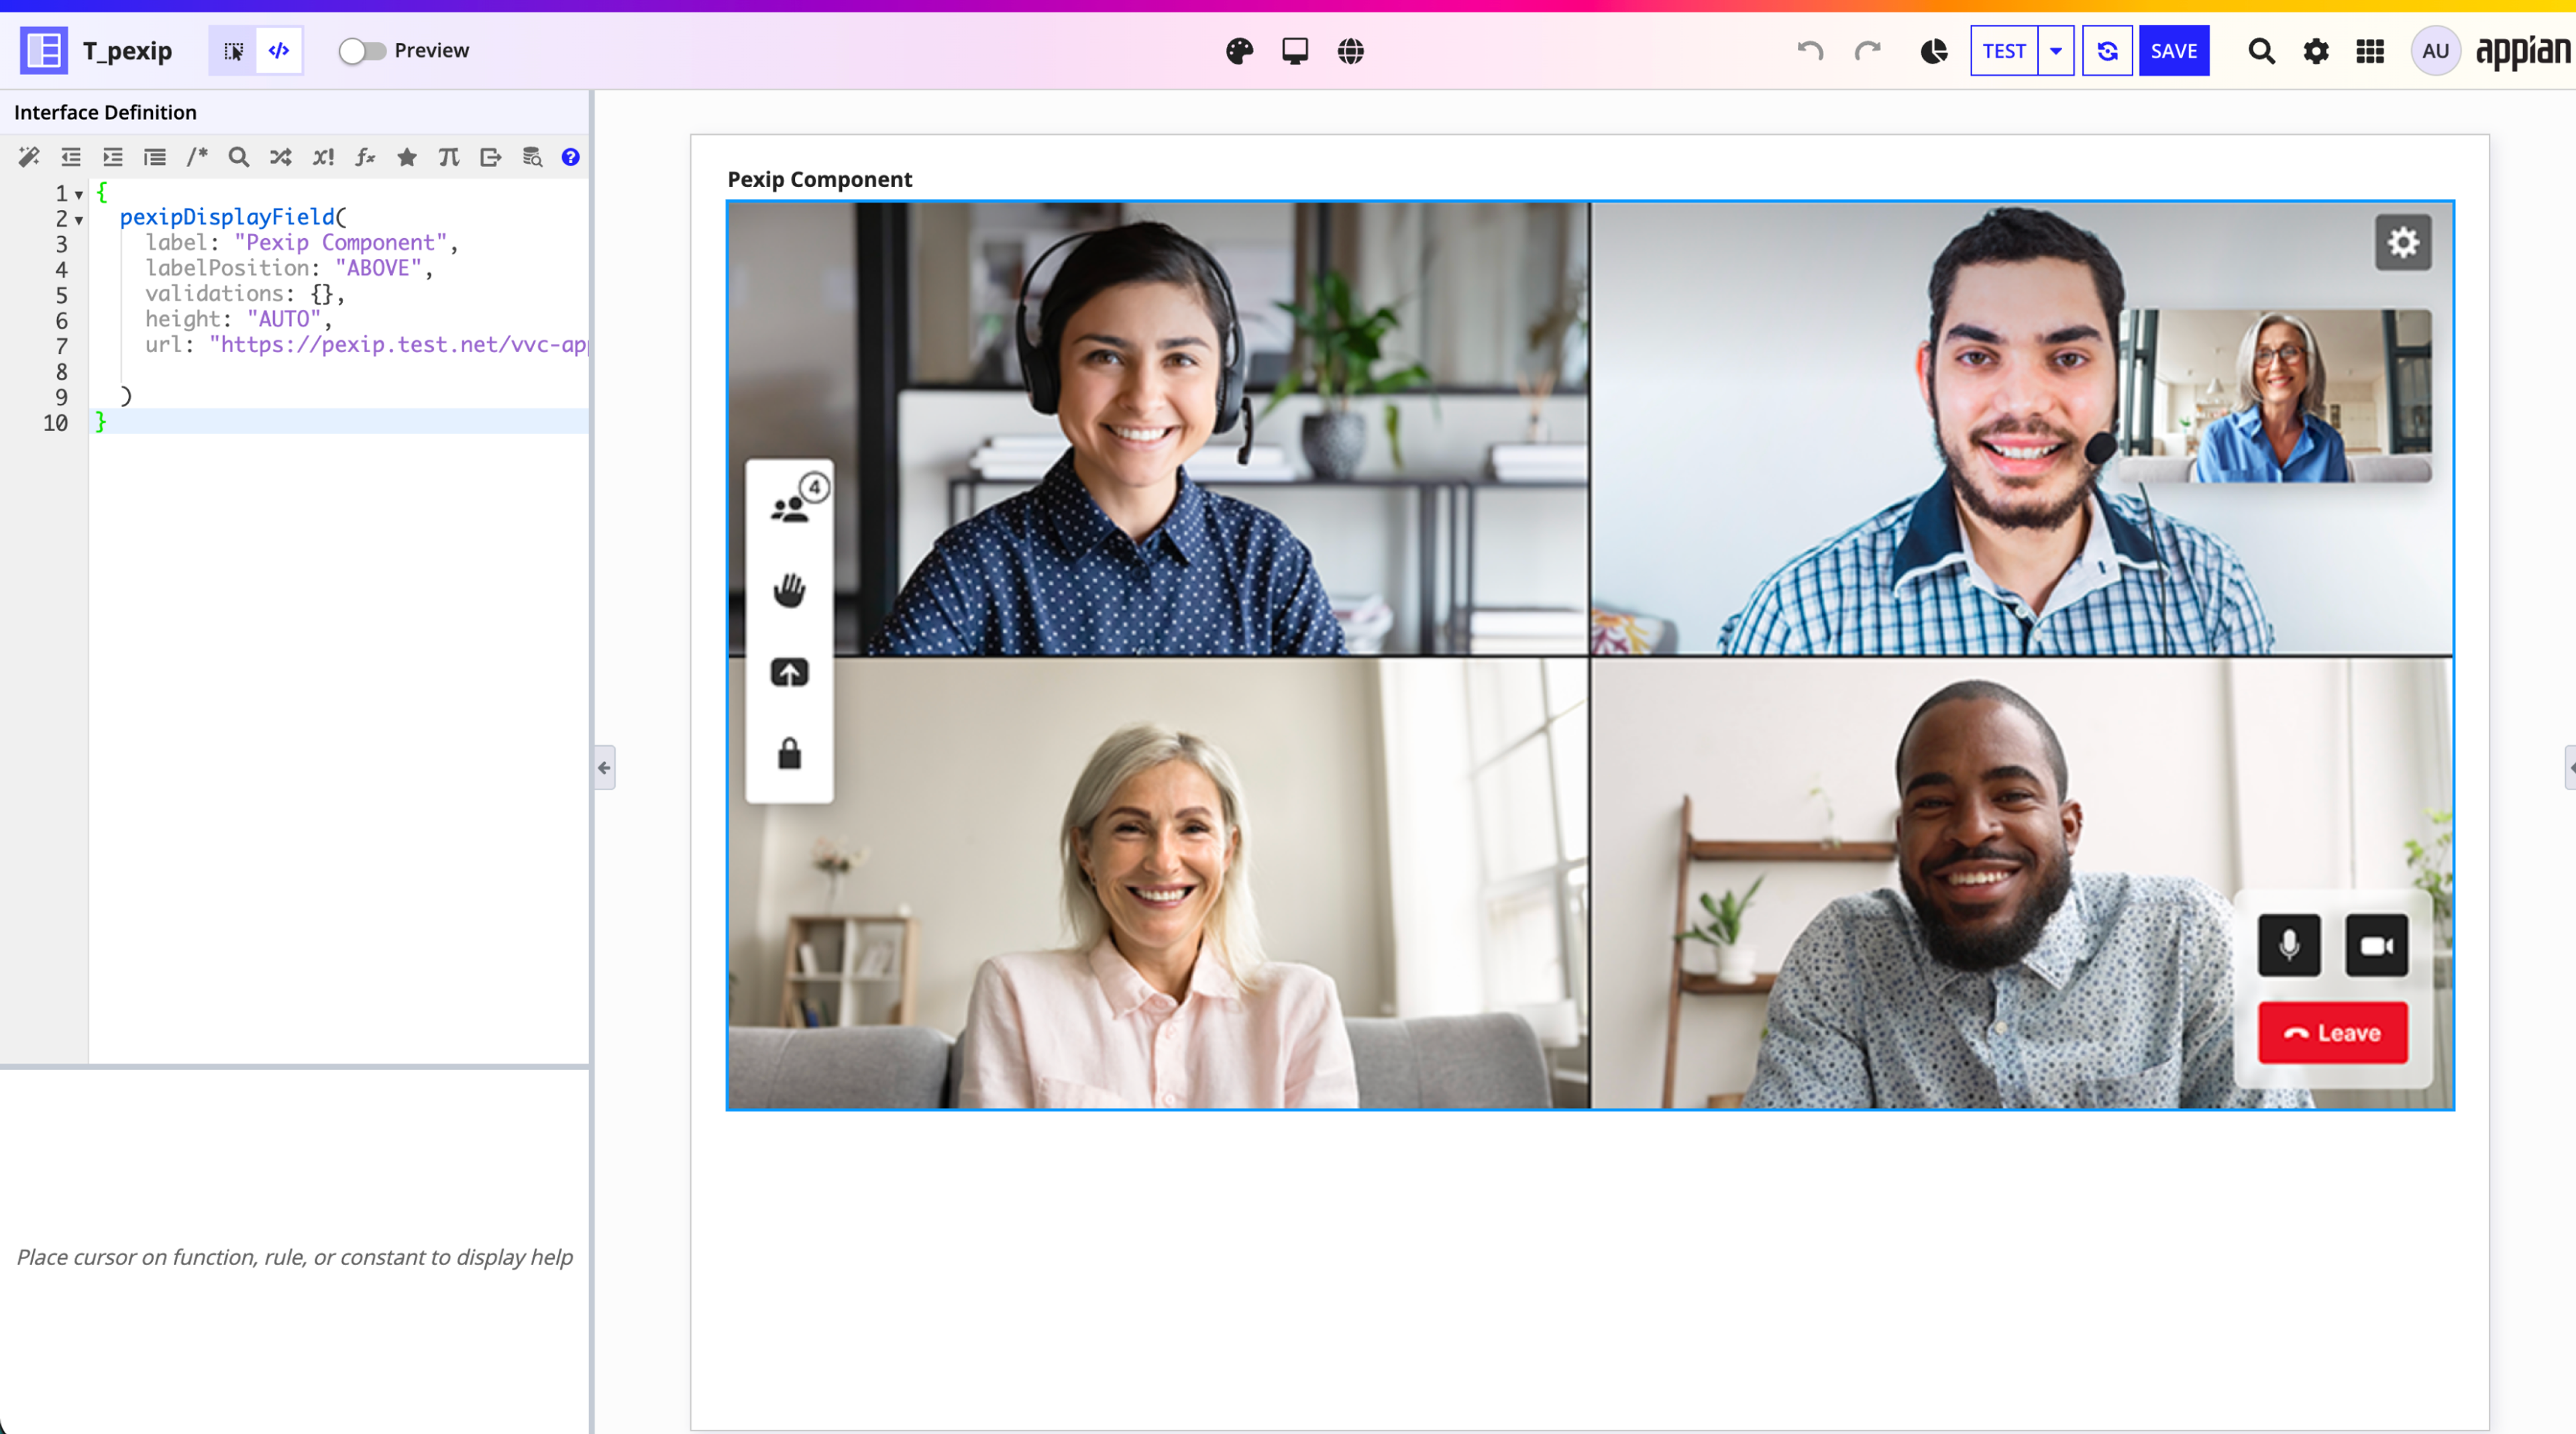This screenshot has width=2576, height=1434.
Task: Click the desktop monitor display icon
Action: (x=1295, y=51)
